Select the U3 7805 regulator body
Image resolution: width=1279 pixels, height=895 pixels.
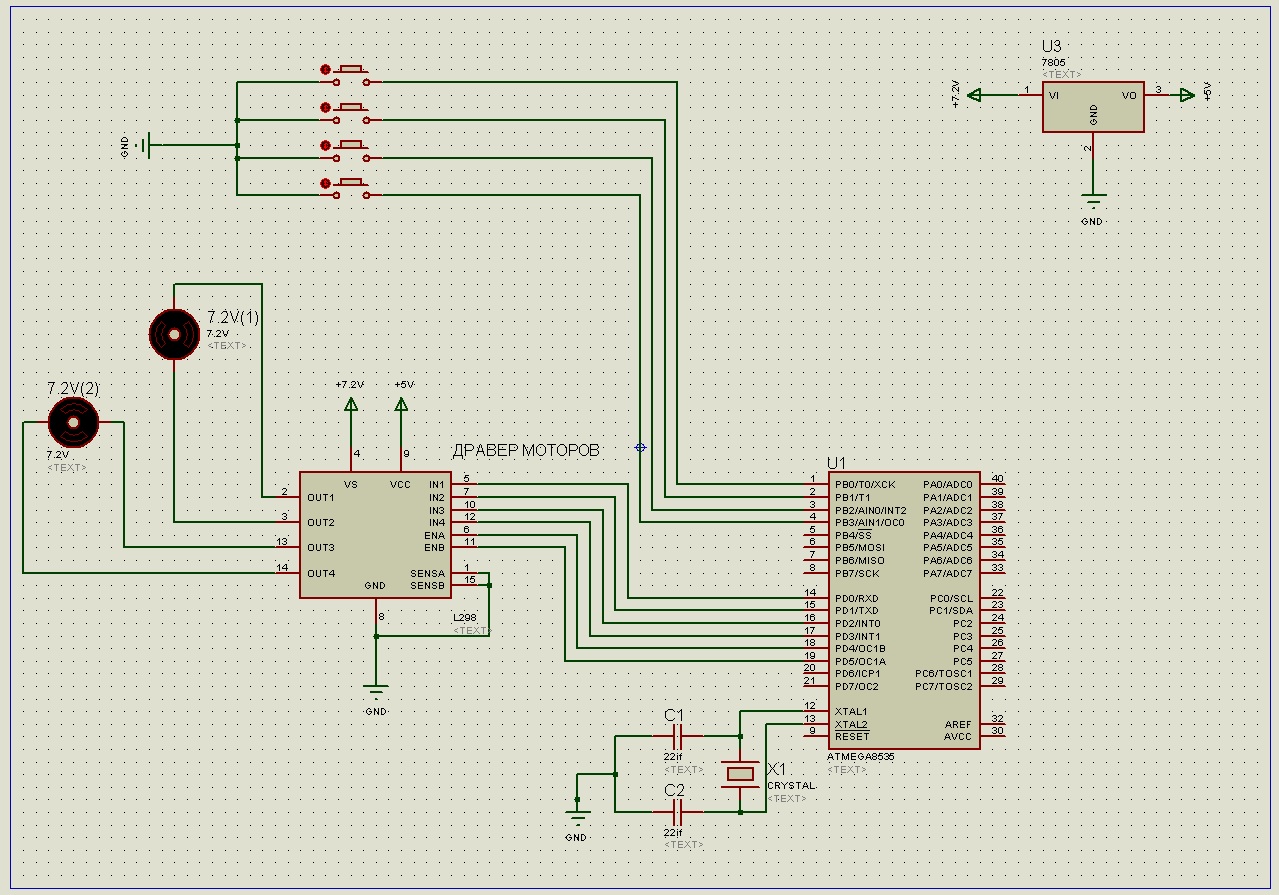point(1093,107)
